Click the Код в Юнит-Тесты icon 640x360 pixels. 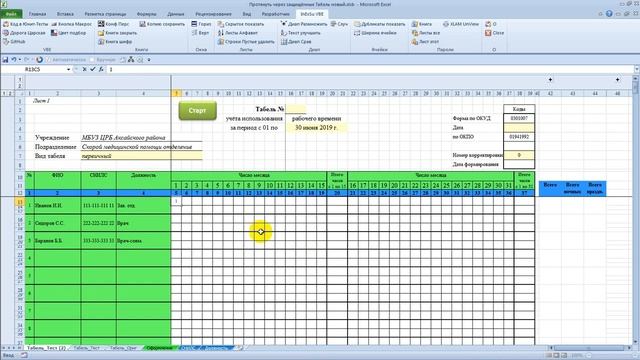click(6, 24)
